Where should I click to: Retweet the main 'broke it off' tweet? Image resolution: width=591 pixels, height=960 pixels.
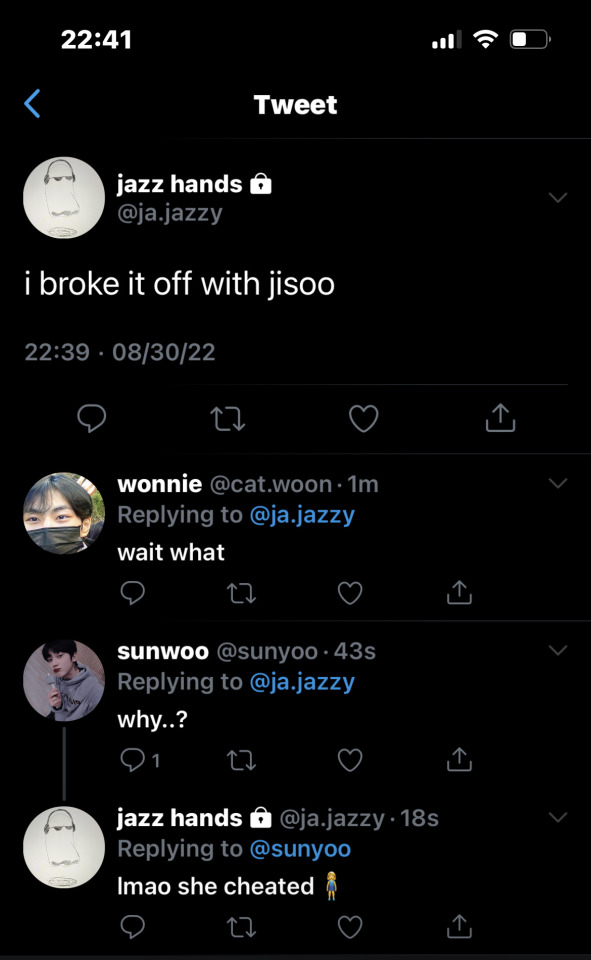pyautogui.click(x=228, y=419)
